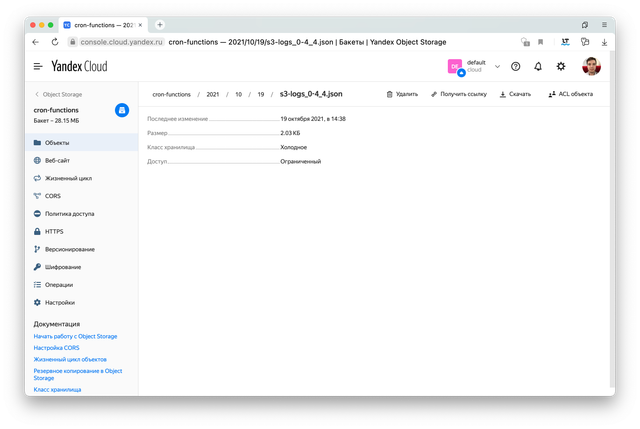The width and height of the screenshot is (640, 429).
Task: Click cron-functions breadcrumb link
Action: (171, 94)
